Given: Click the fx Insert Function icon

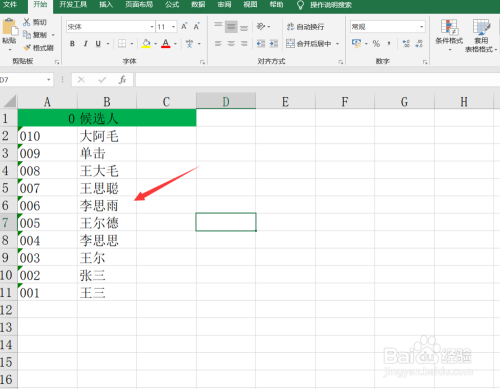Looking at the screenshot, I should (x=122, y=80).
